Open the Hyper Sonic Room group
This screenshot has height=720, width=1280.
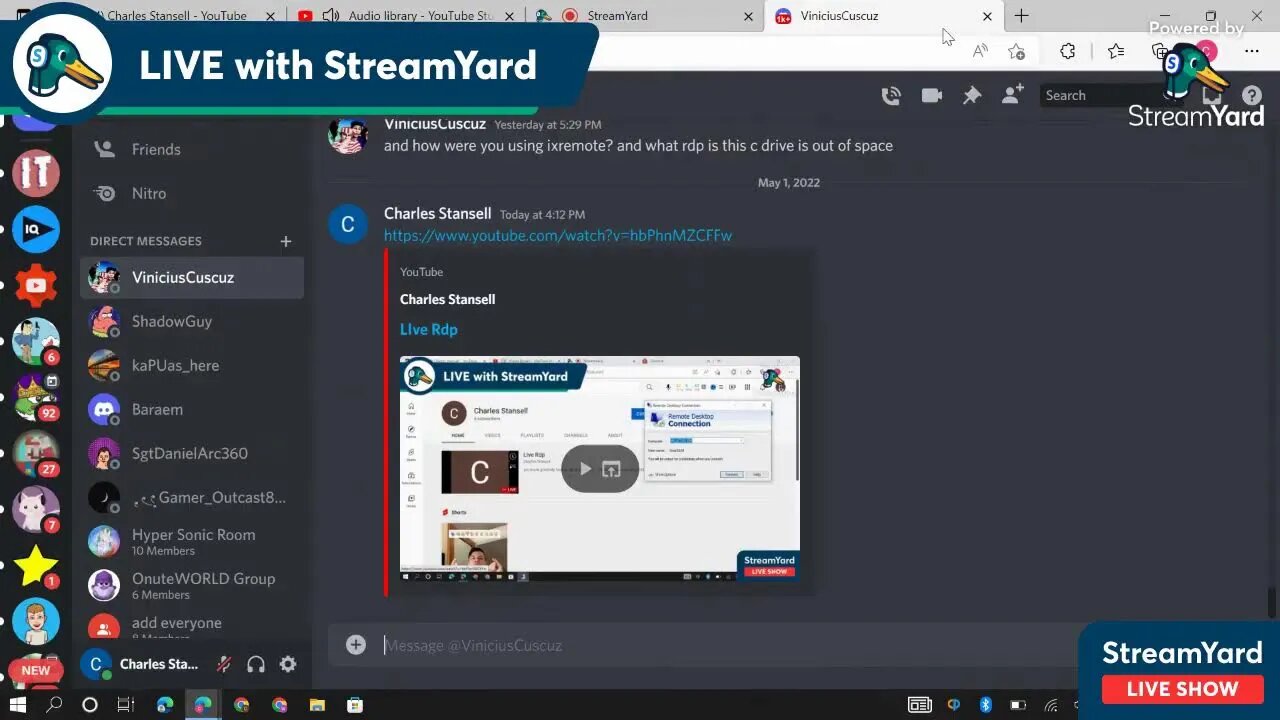[x=192, y=541]
